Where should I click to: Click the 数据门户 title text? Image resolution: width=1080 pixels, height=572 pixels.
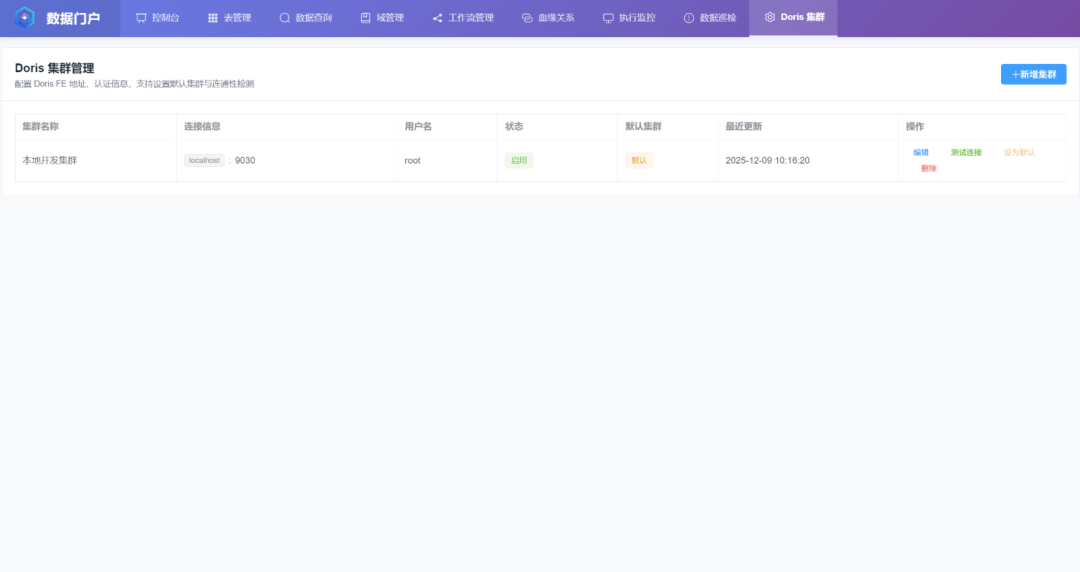coord(73,19)
